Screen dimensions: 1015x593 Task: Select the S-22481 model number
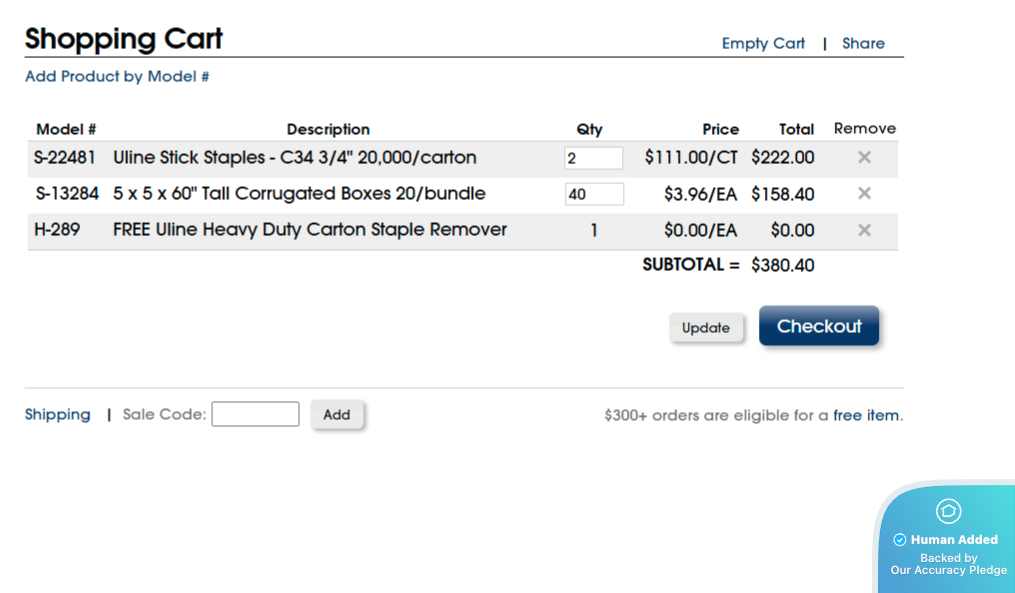point(65,157)
